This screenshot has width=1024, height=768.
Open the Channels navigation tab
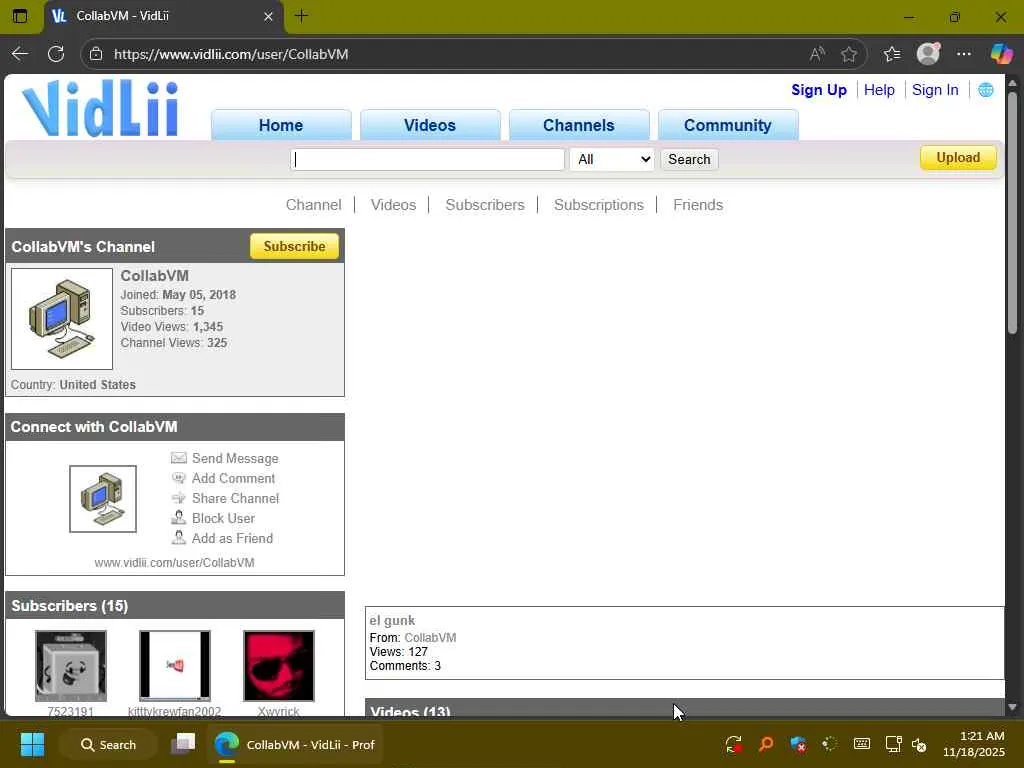pyautogui.click(x=579, y=125)
